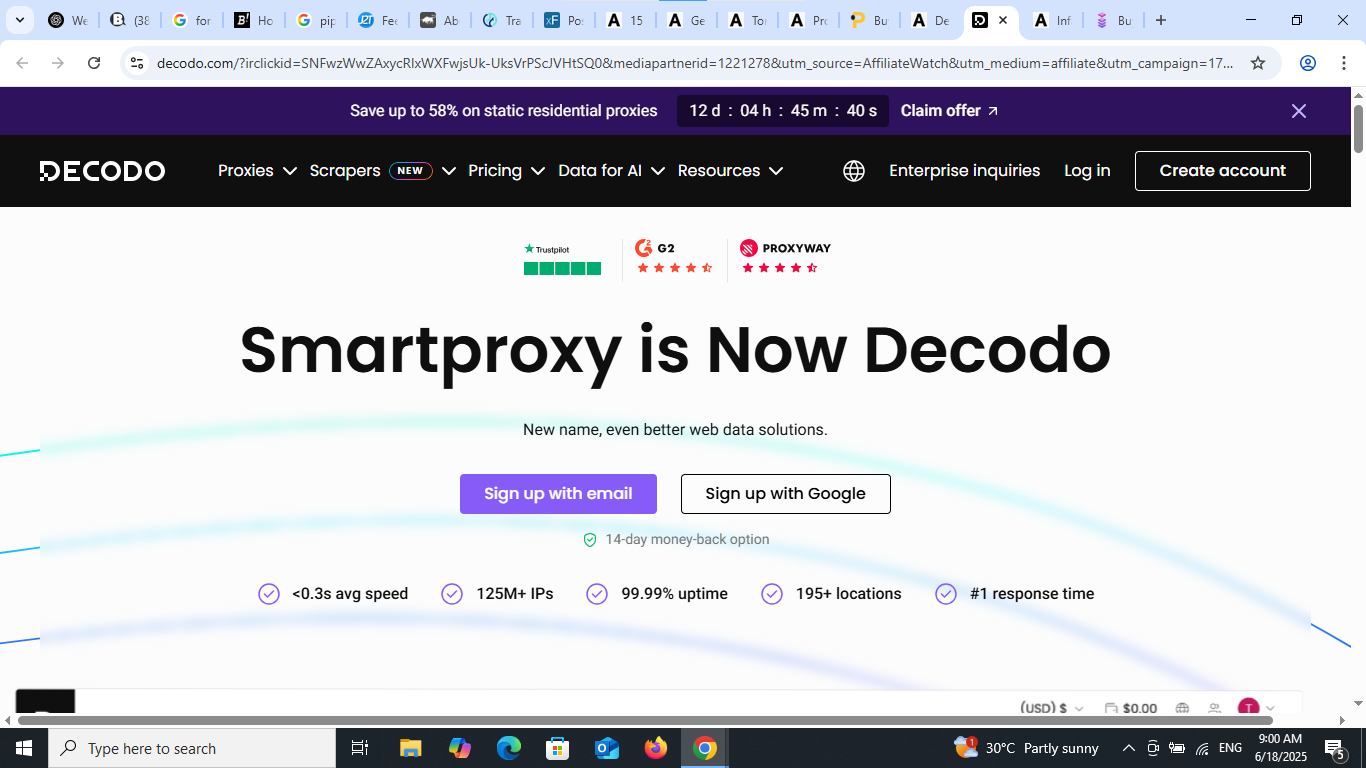Screen dimensions: 1366x768
Task: Switch to the Google 'for' tab
Action: click(x=191, y=20)
